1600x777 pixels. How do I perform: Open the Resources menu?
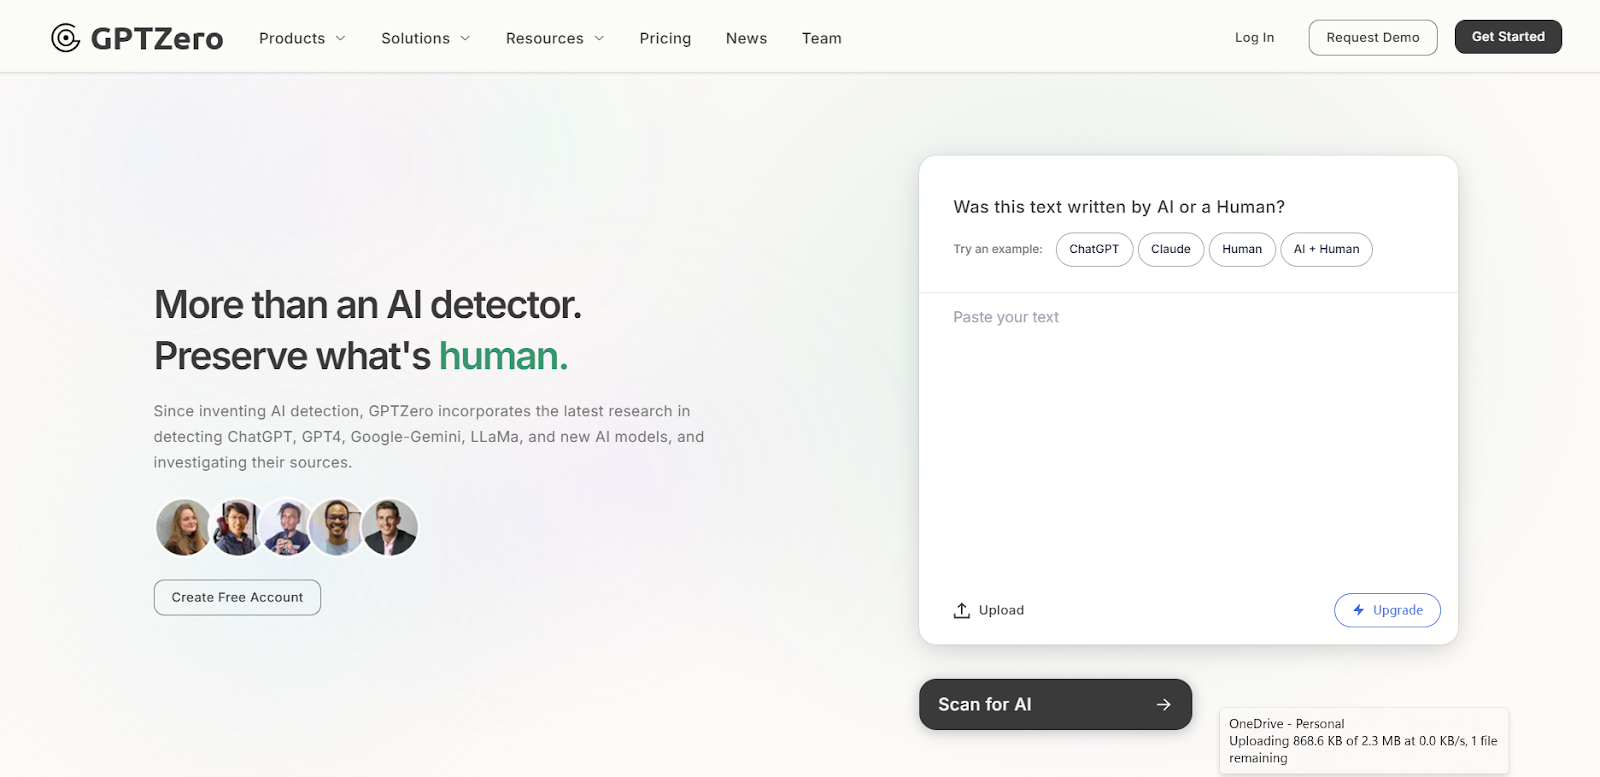coord(555,38)
